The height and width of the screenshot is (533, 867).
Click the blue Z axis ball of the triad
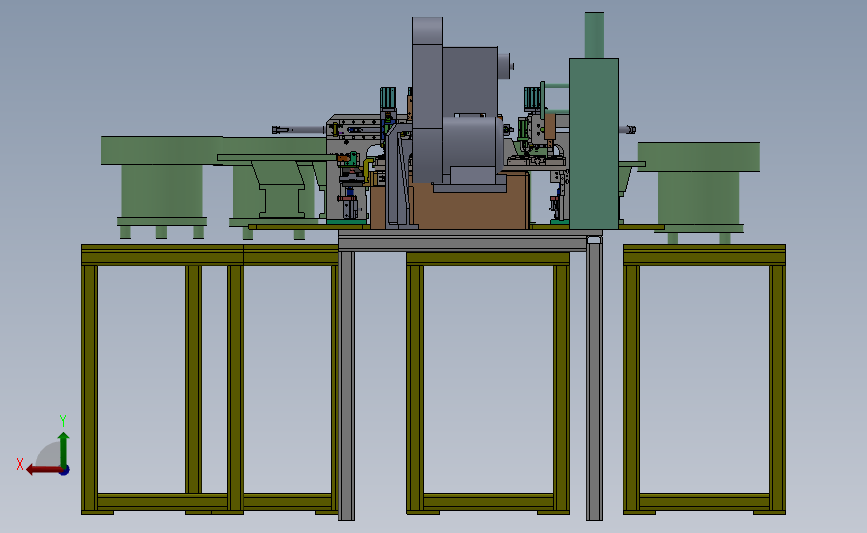(x=65, y=471)
